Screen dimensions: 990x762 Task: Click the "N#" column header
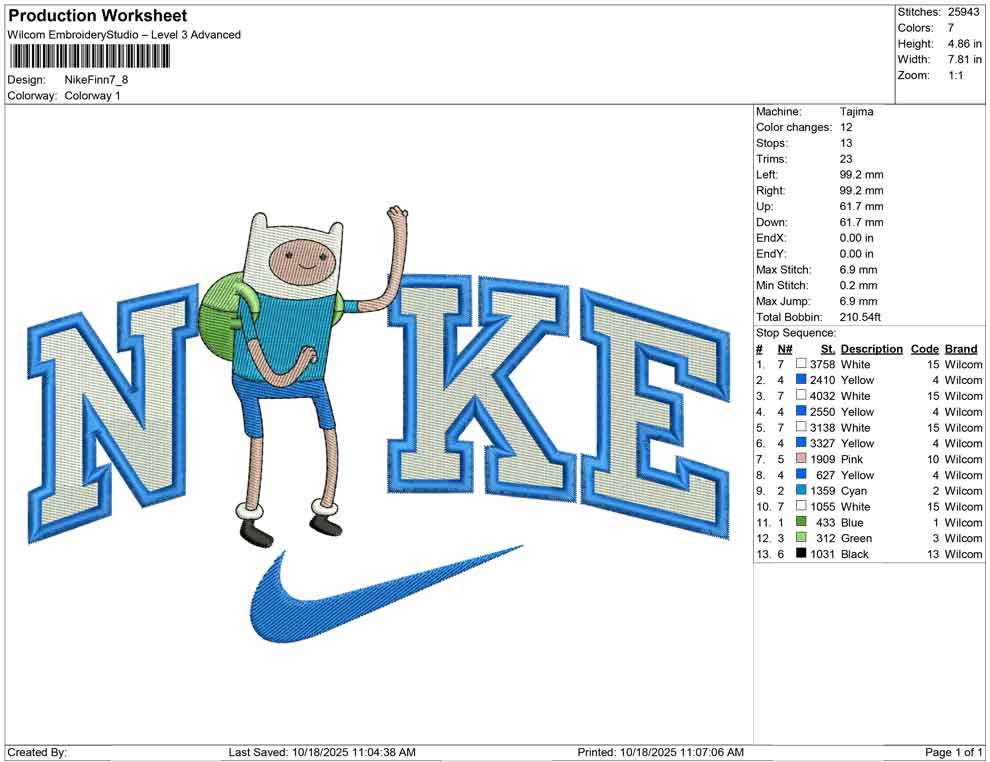click(785, 348)
